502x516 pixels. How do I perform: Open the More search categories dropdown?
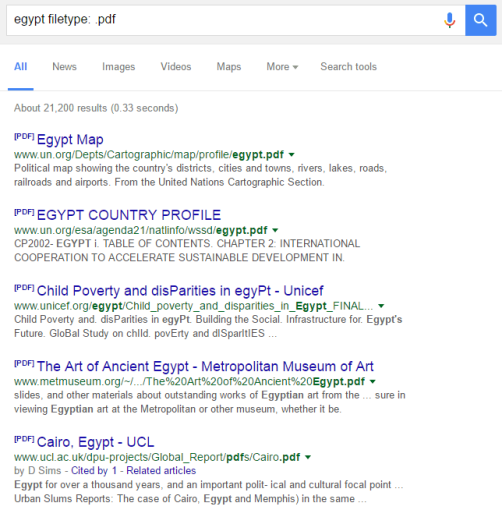click(282, 67)
